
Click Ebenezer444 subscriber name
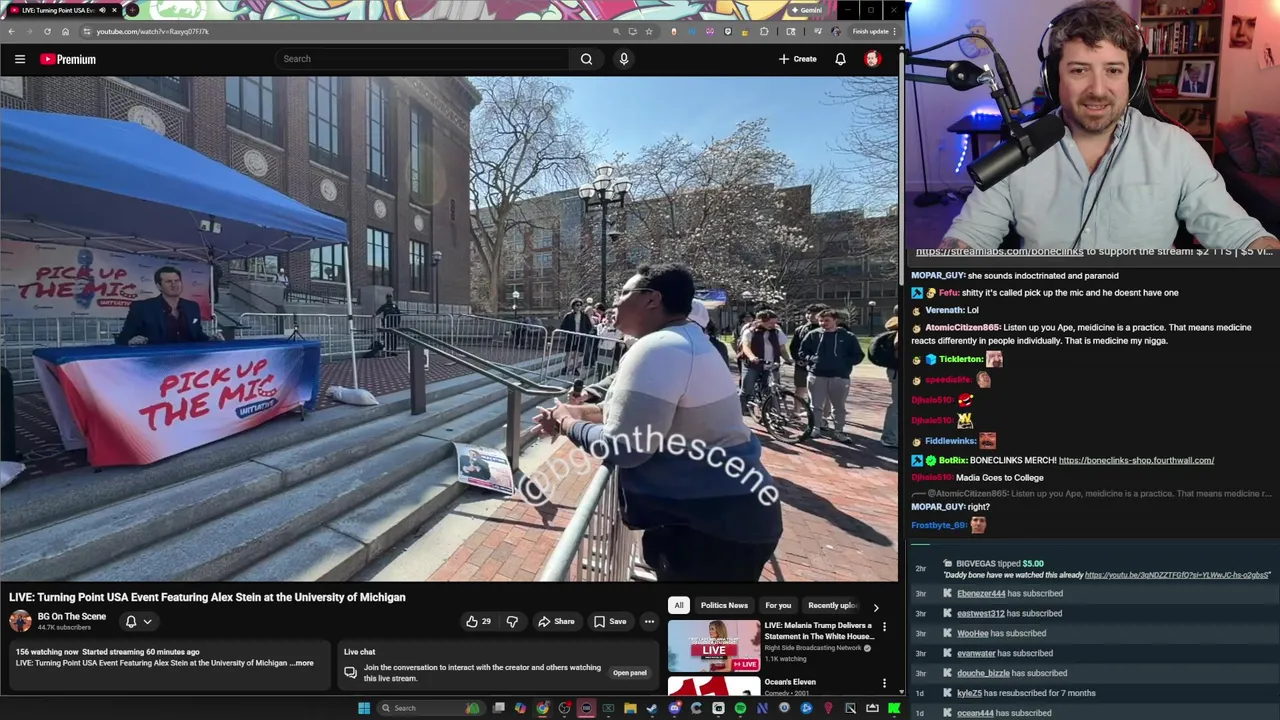(x=981, y=594)
